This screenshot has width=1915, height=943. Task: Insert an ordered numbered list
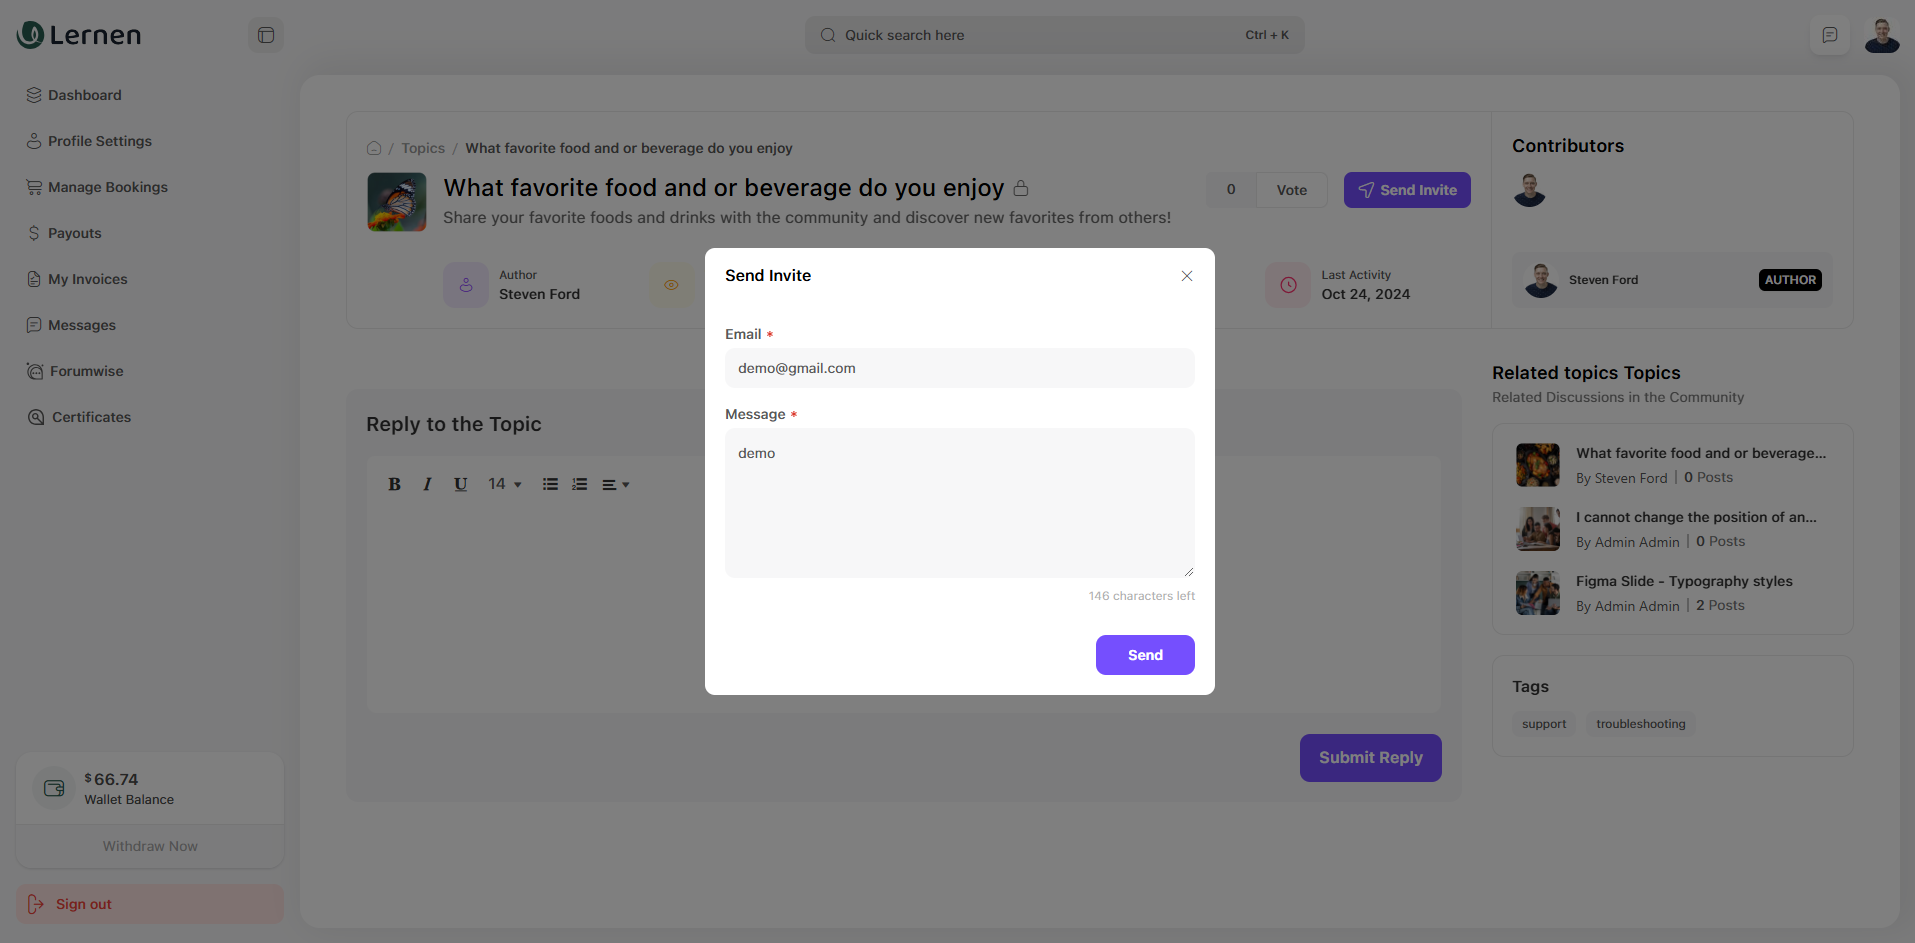(x=579, y=484)
